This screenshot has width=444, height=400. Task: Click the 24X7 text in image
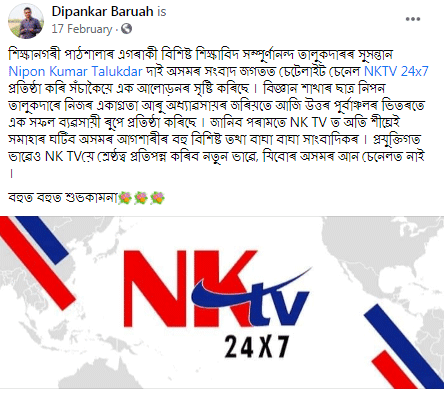tap(256, 347)
